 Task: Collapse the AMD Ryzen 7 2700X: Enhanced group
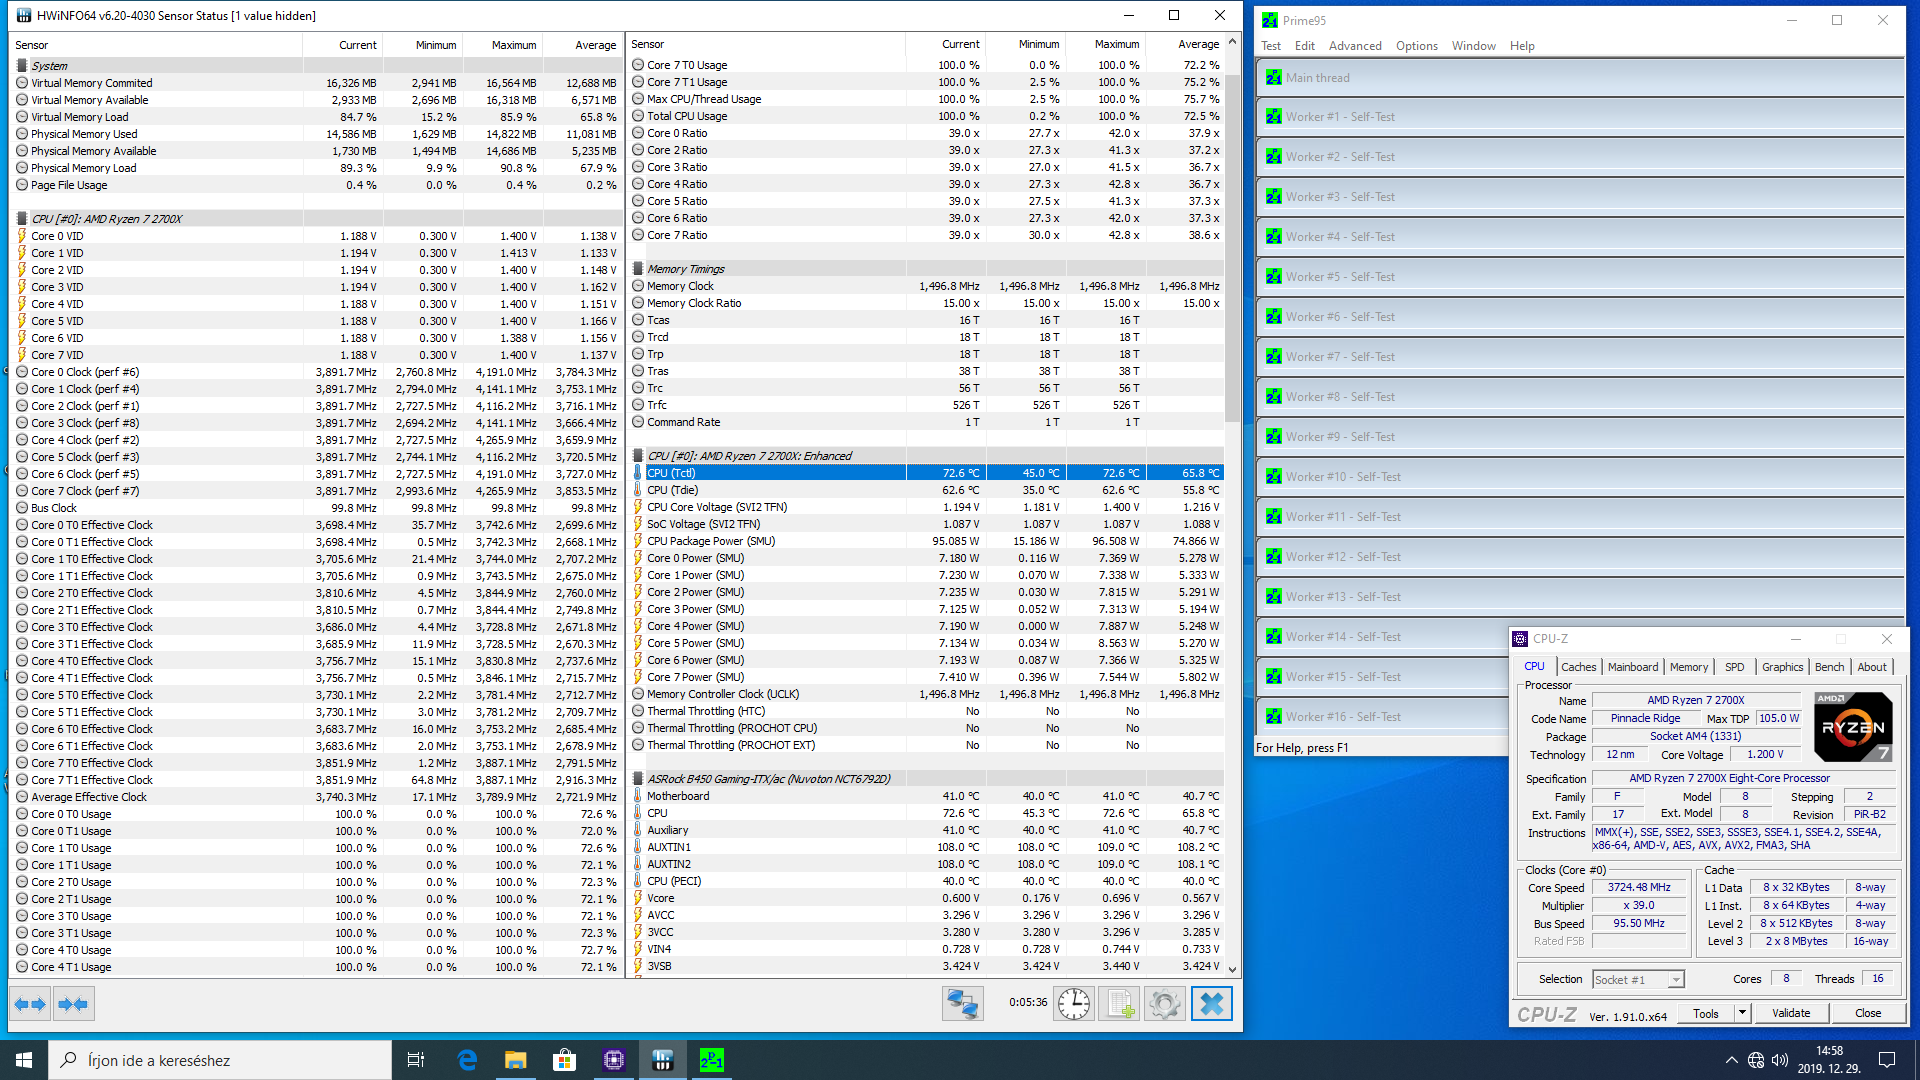click(638, 456)
